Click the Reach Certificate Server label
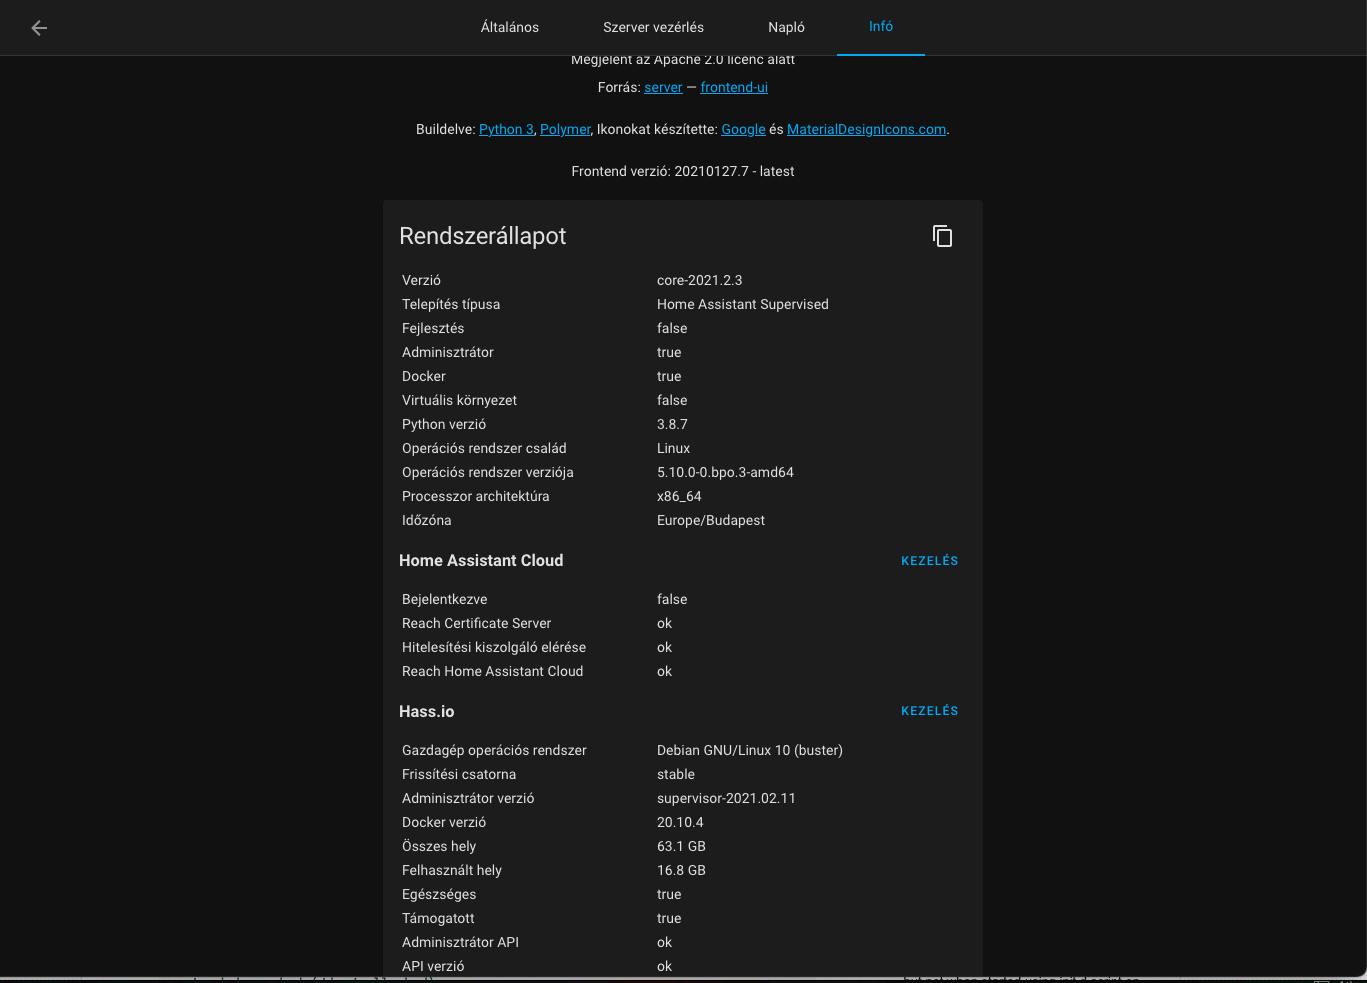The image size is (1367, 983). click(x=476, y=623)
